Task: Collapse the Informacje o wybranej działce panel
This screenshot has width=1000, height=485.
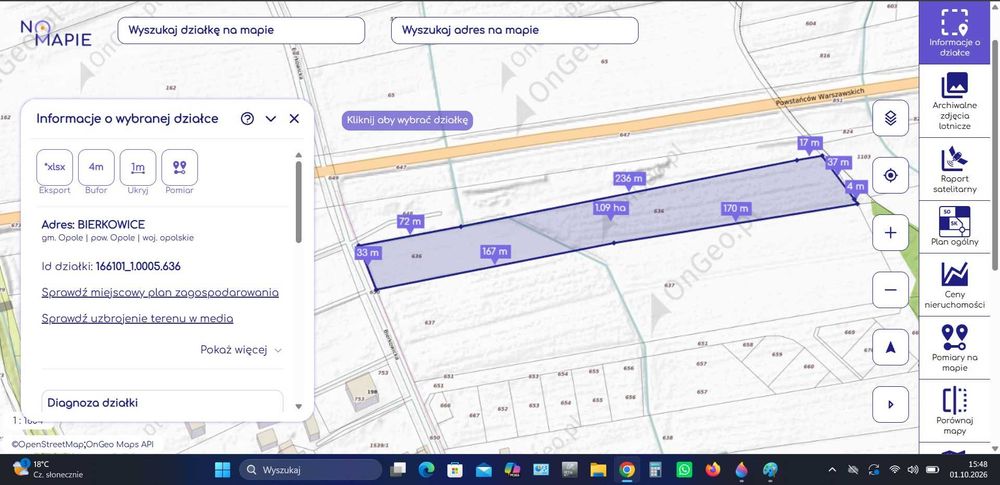Action: point(270,119)
